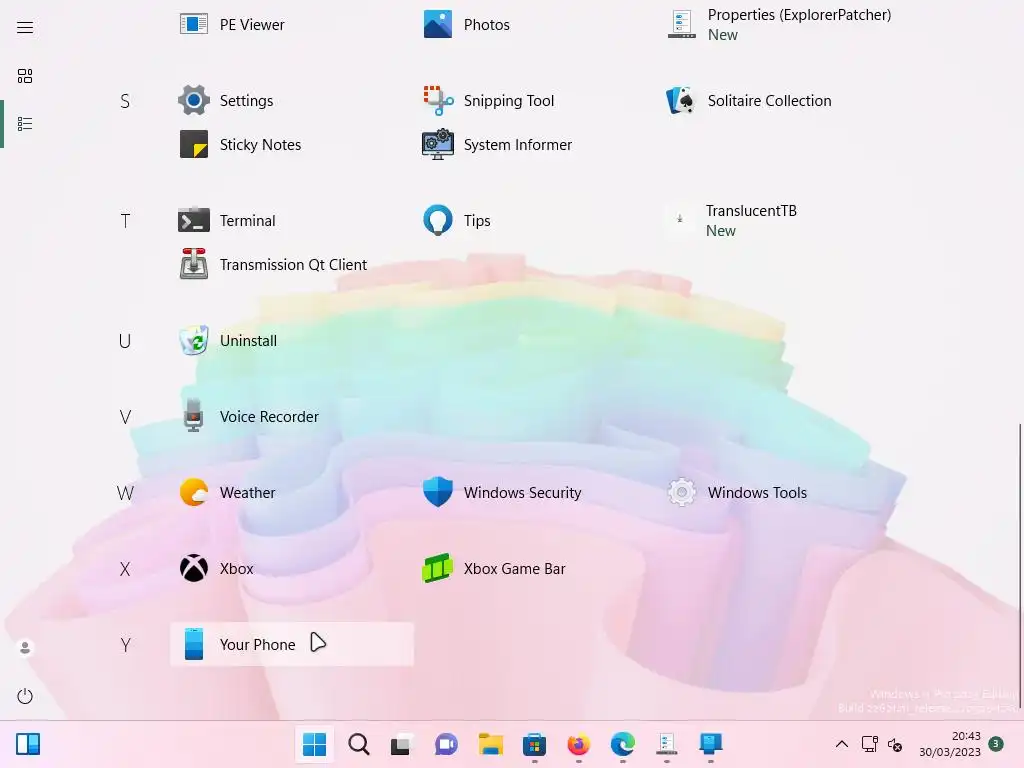Switch to Firefox on the taskbar
Image resolution: width=1024 pixels, height=768 pixels.
579,744
